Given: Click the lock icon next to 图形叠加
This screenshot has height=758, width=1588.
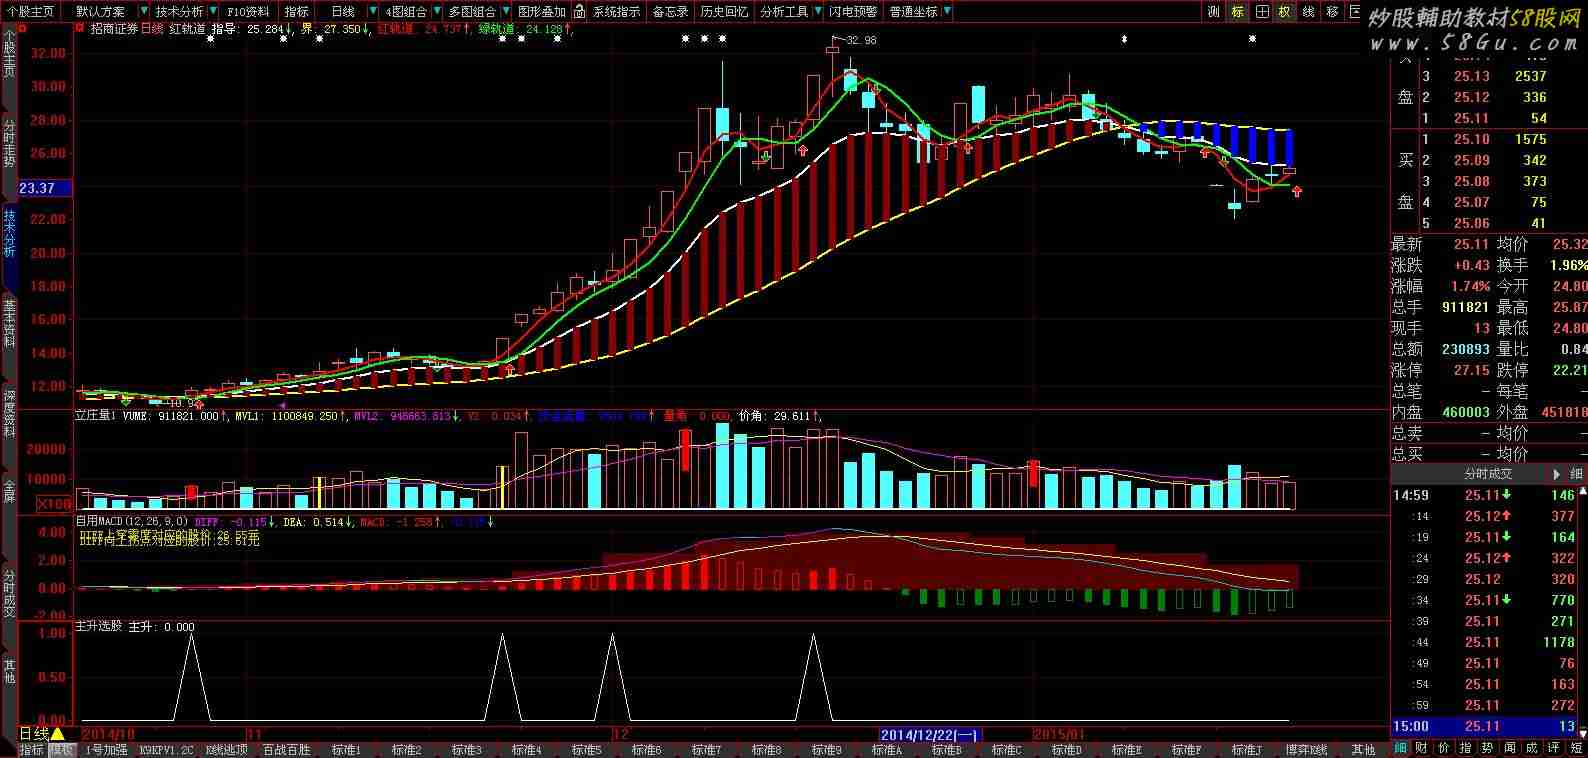Looking at the screenshot, I should click(x=578, y=12).
